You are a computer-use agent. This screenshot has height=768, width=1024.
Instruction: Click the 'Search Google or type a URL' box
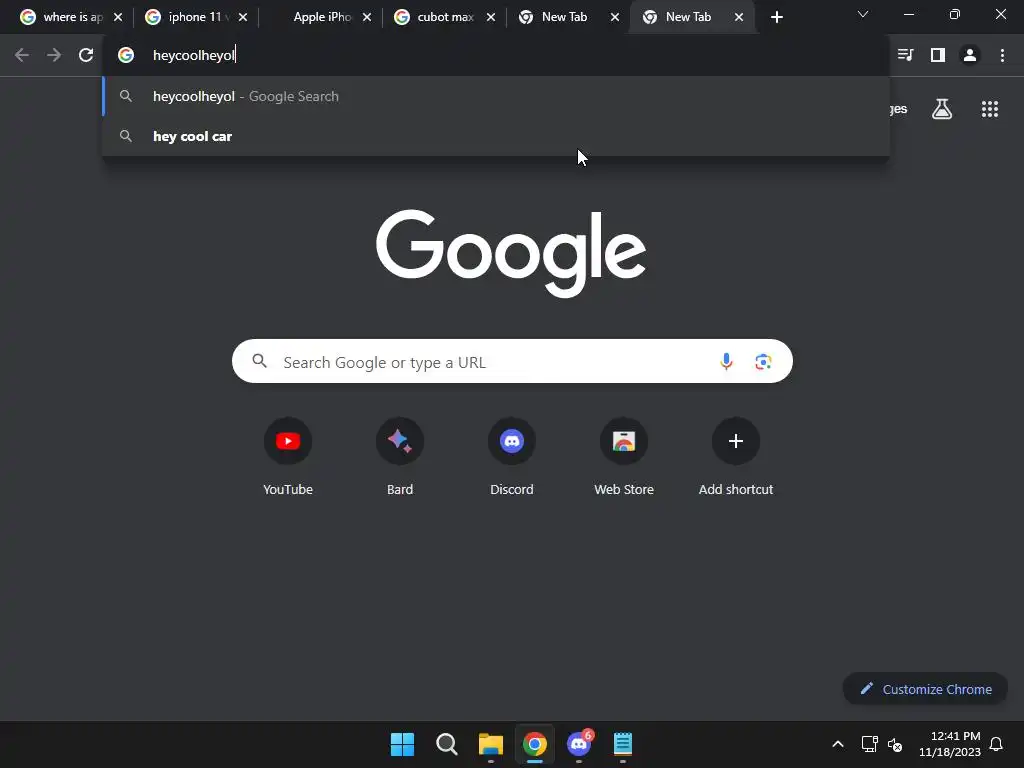coord(512,361)
